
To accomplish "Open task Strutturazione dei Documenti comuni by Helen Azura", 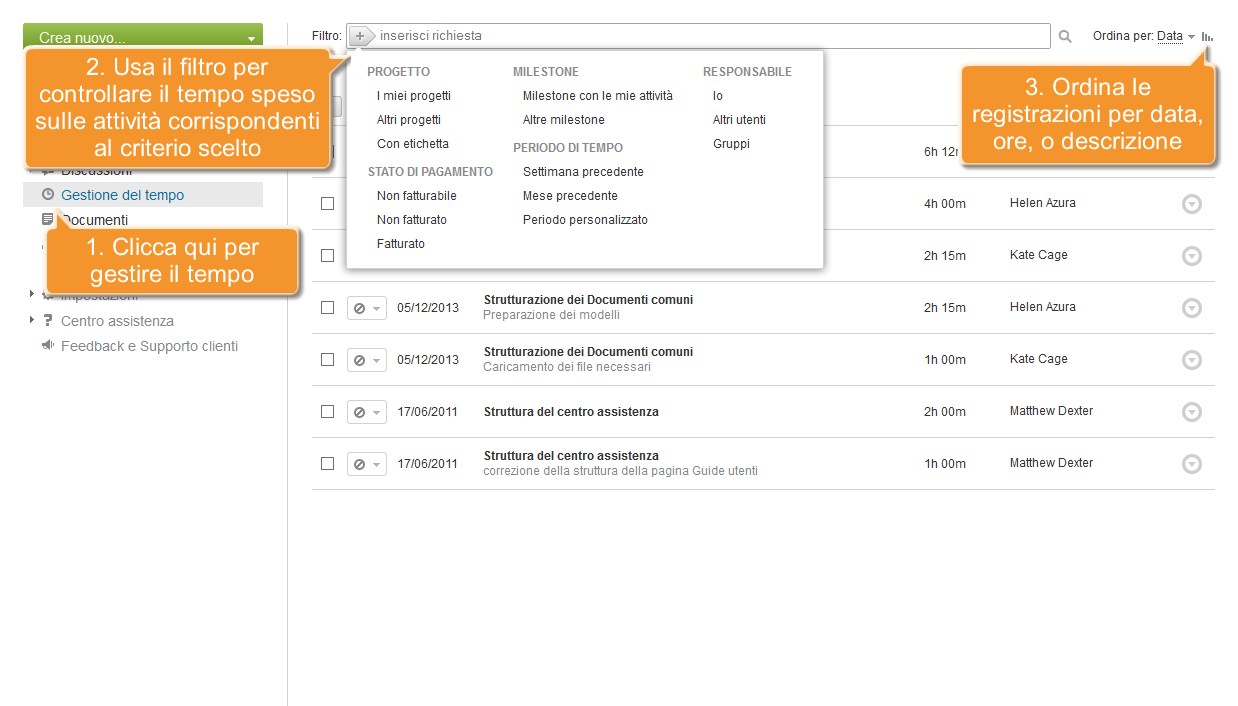I will click(x=588, y=300).
